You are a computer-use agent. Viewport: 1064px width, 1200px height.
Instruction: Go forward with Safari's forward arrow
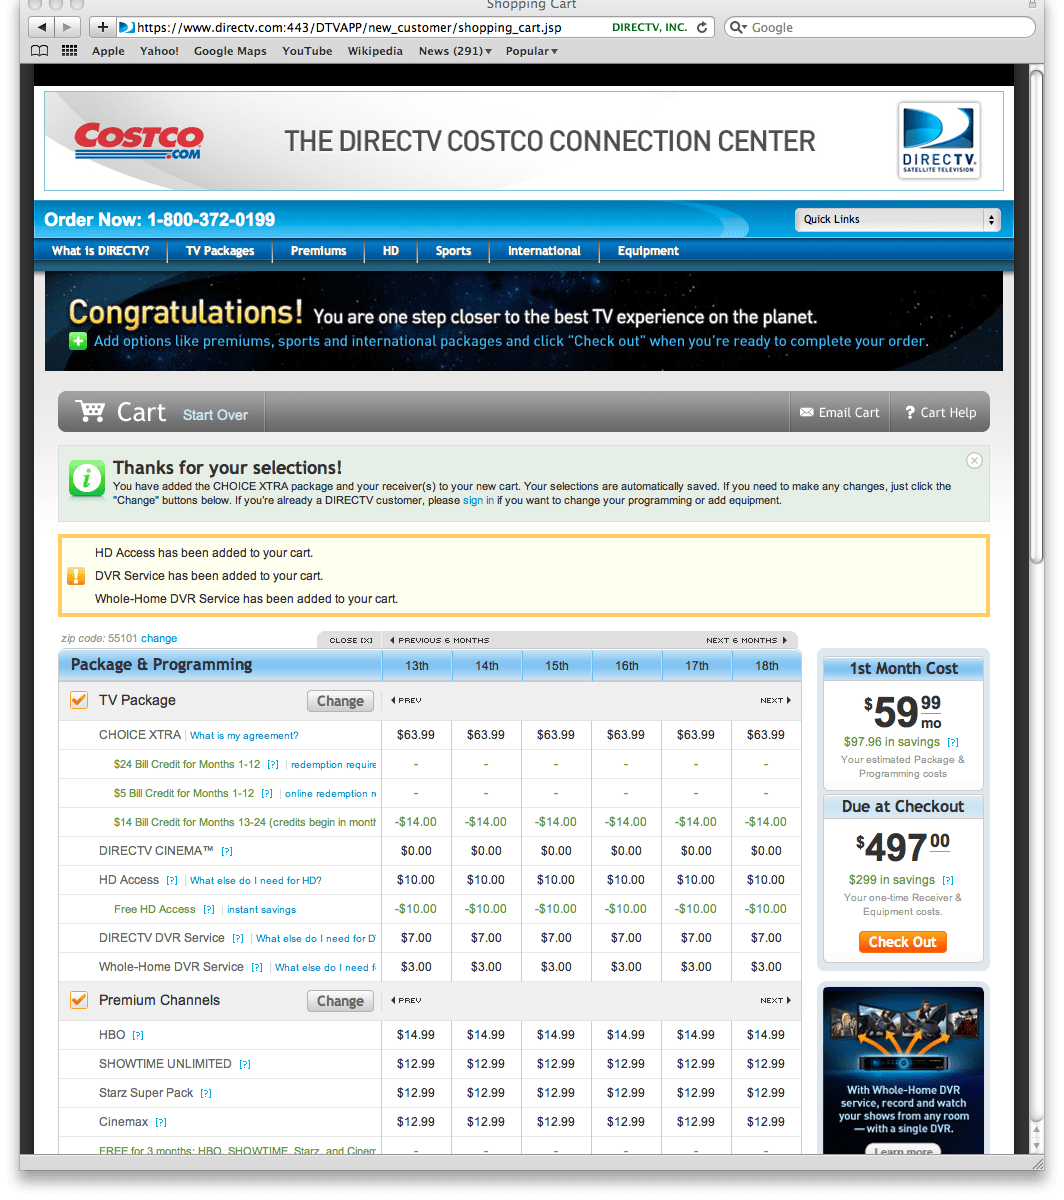pyautogui.click(x=67, y=27)
